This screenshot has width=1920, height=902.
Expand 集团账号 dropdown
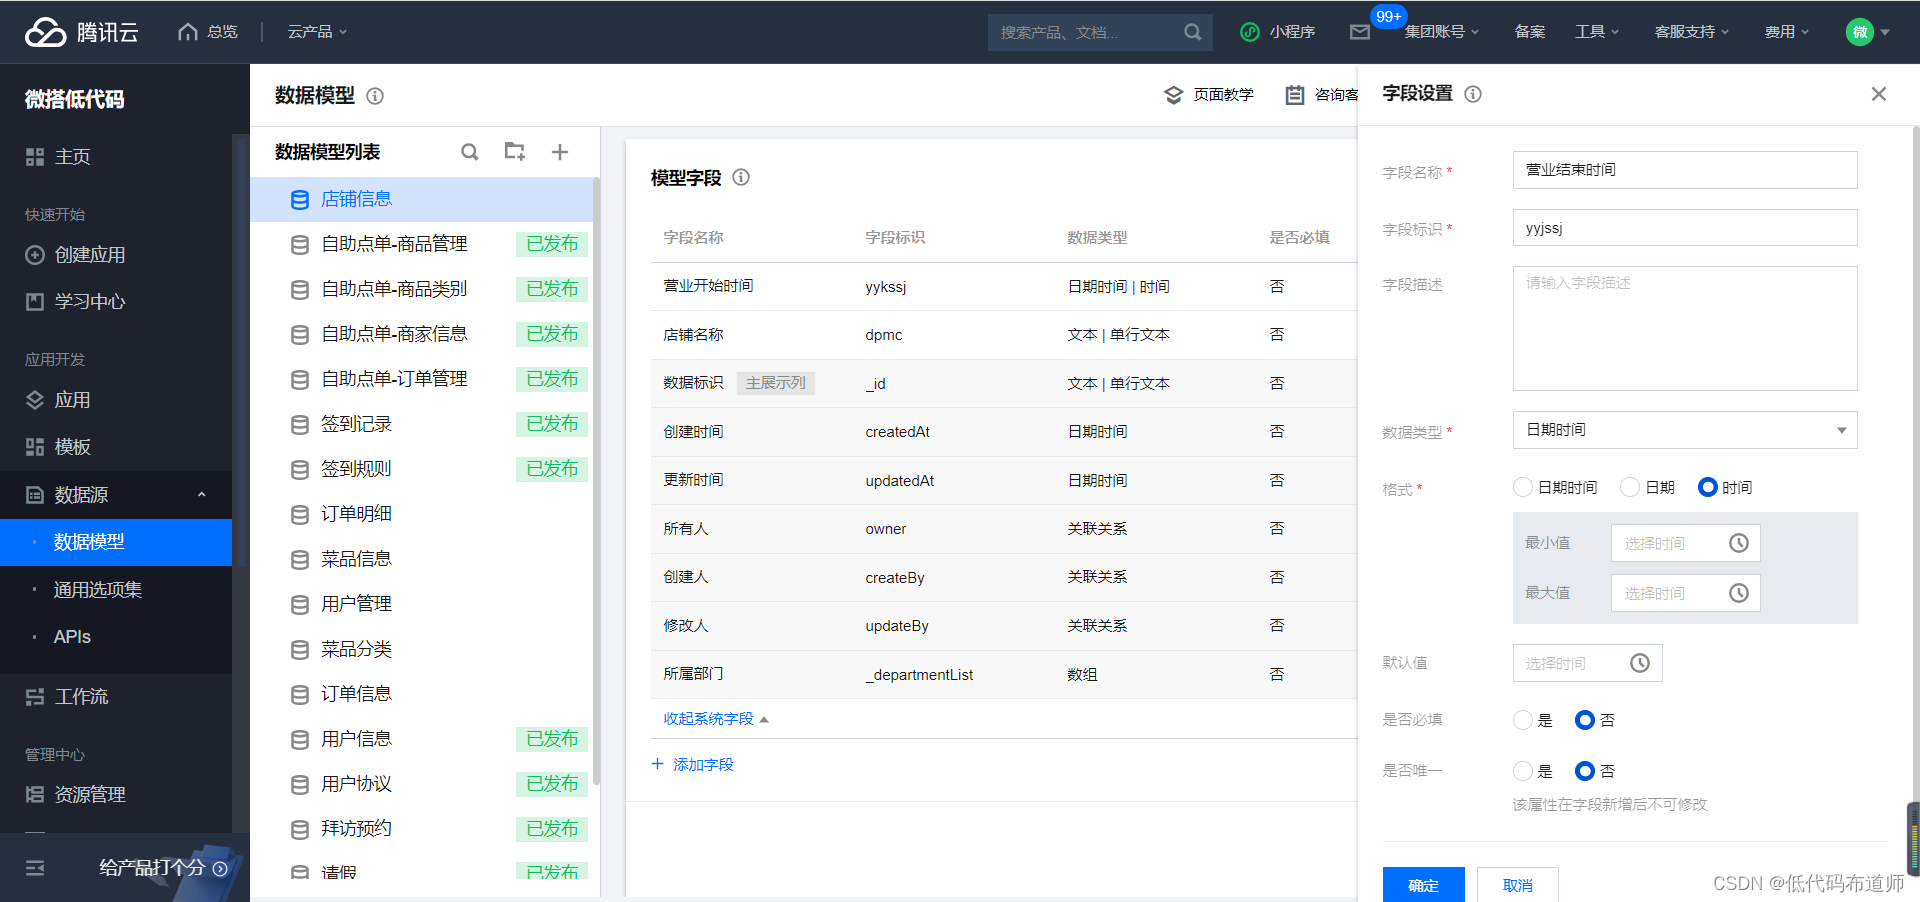1441,32
